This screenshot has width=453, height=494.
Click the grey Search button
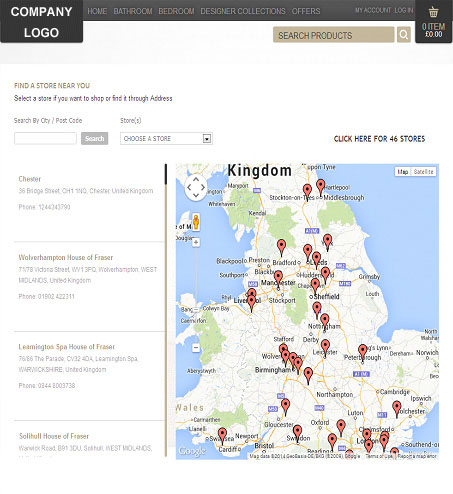tap(94, 139)
